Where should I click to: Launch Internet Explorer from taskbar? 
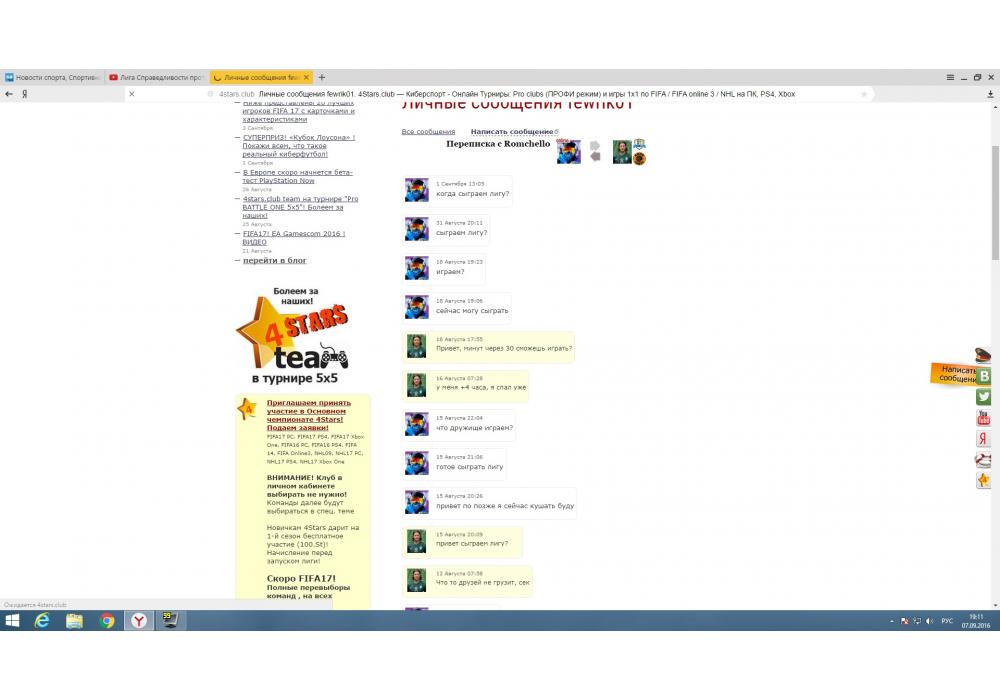click(x=42, y=620)
